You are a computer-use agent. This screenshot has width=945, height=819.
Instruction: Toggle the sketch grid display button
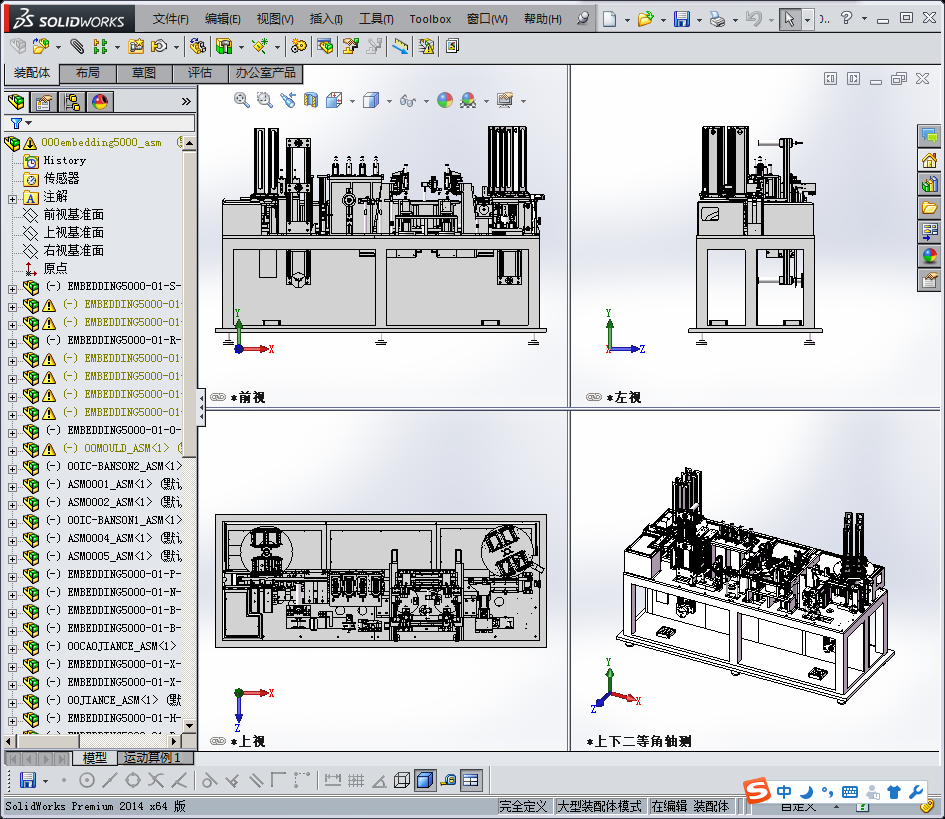[x=355, y=780]
